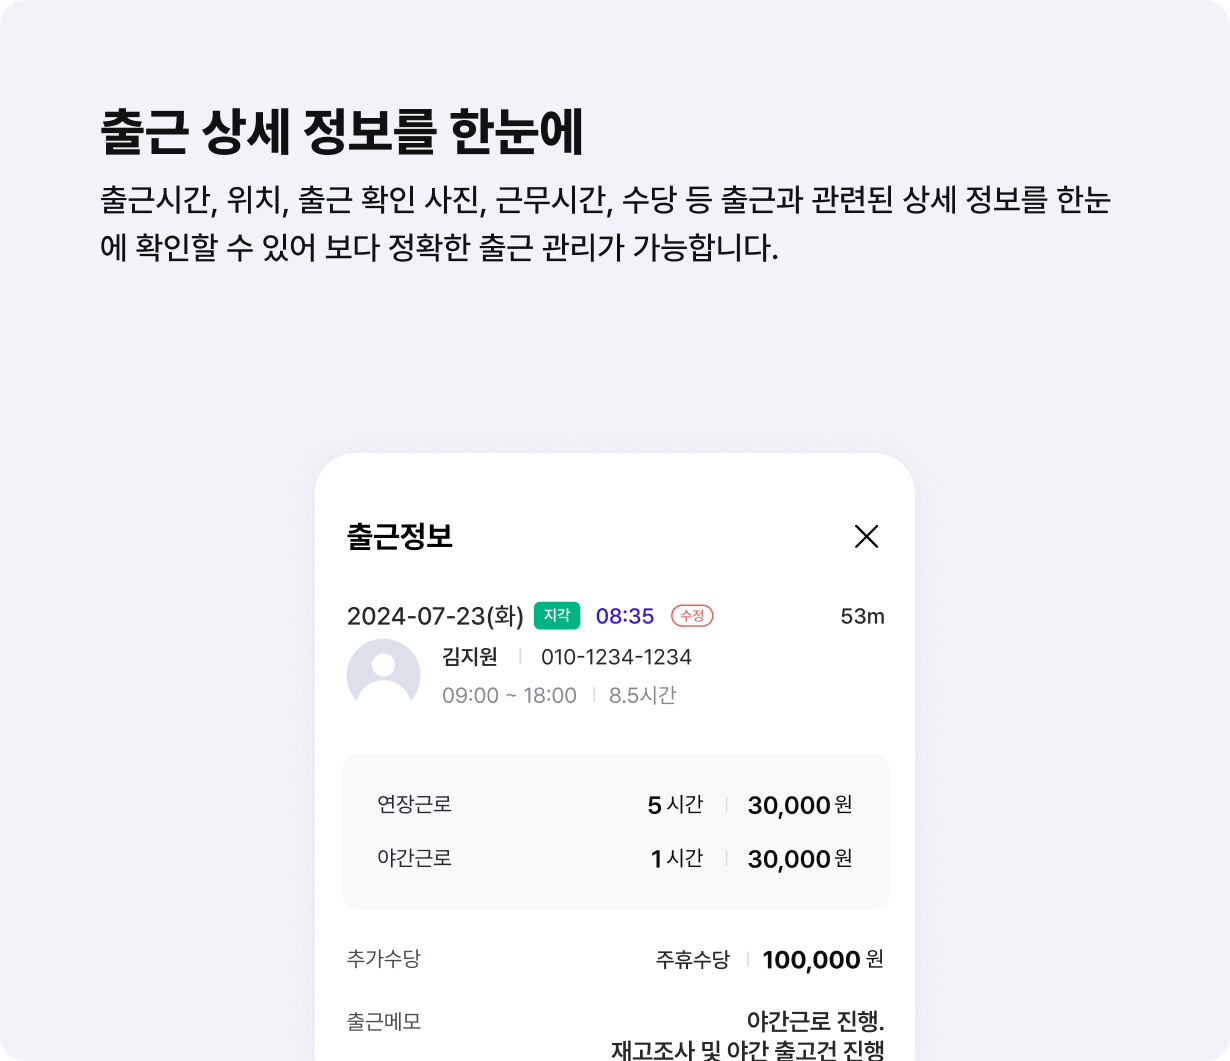
Task: Click the 주휴수당 allowance label
Action: [x=692, y=960]
